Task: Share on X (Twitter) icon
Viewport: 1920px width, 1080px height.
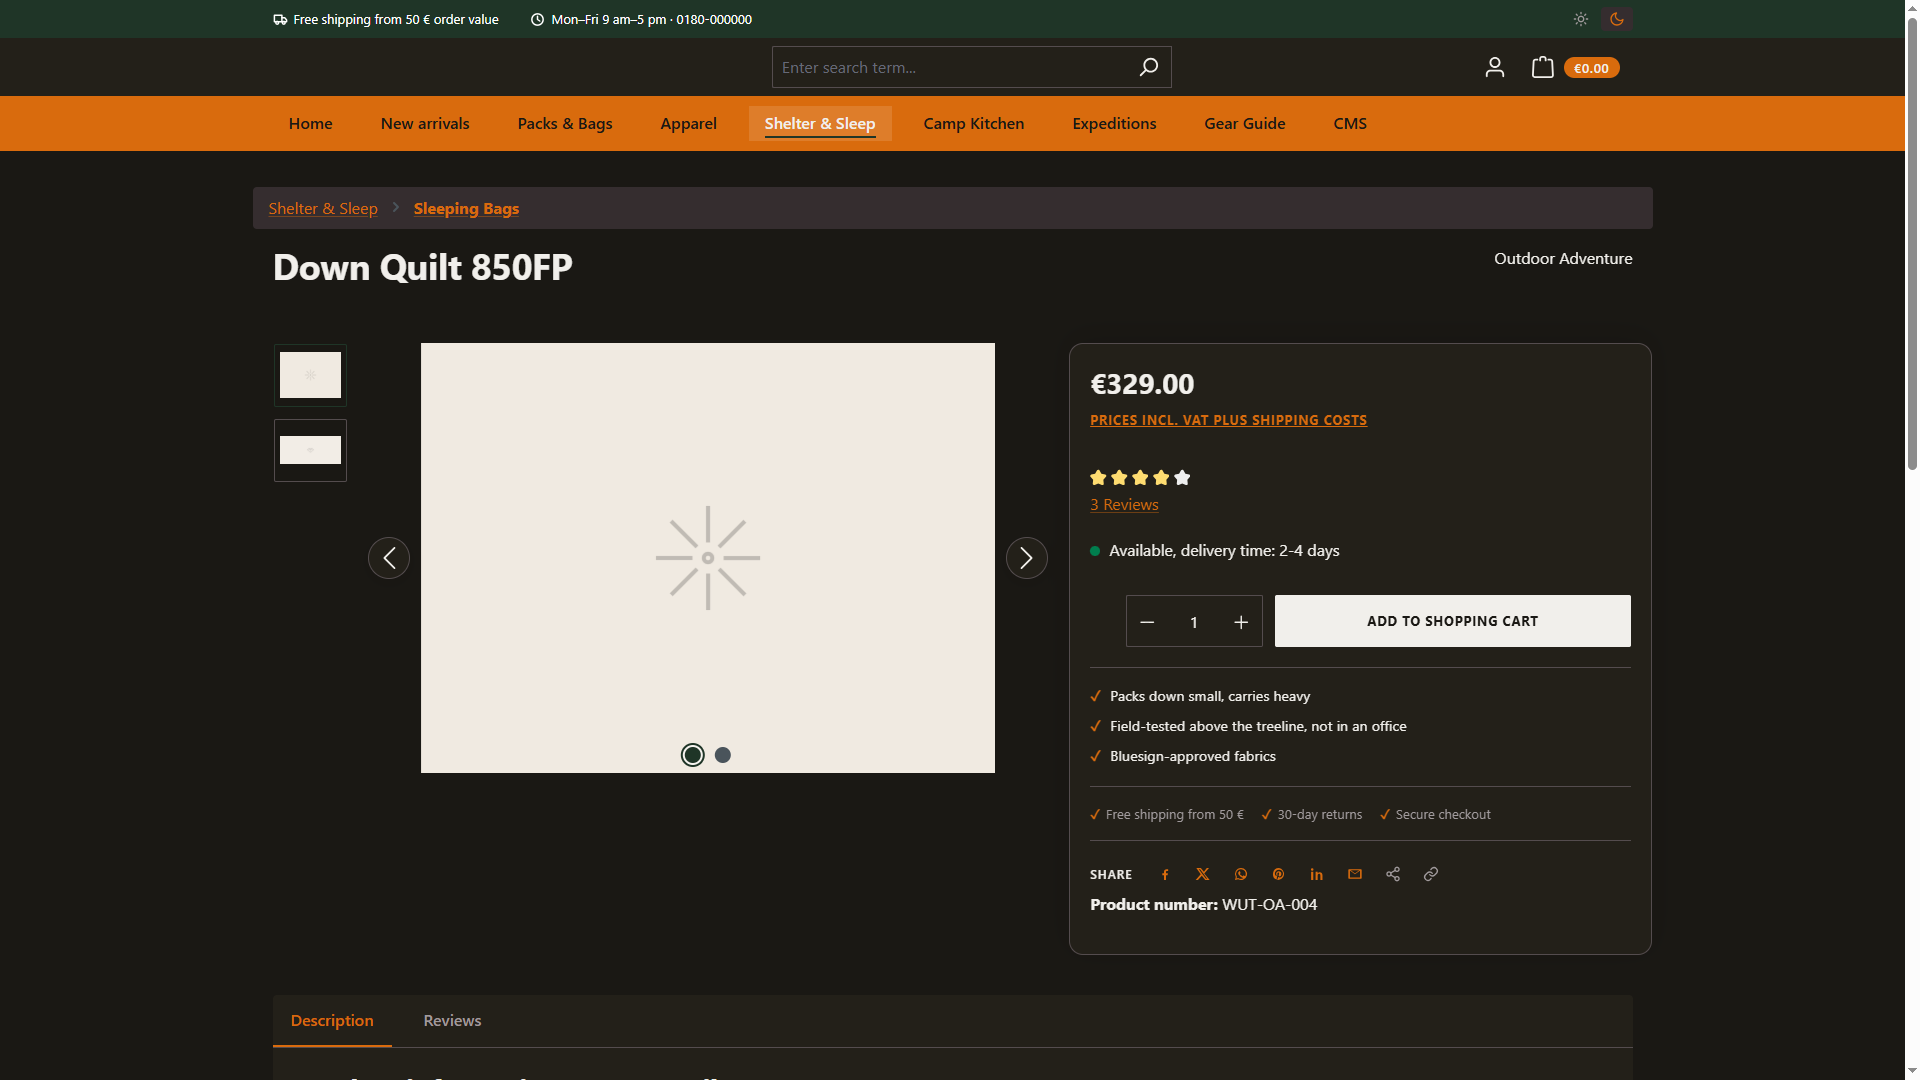Action: tap(1203, 874)
